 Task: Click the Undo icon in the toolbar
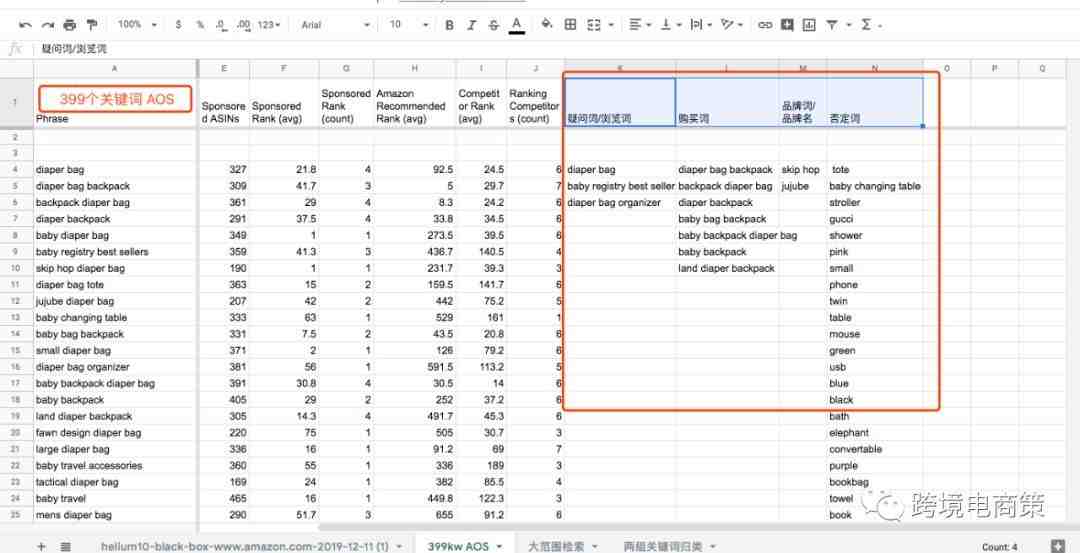click(25, 24)
